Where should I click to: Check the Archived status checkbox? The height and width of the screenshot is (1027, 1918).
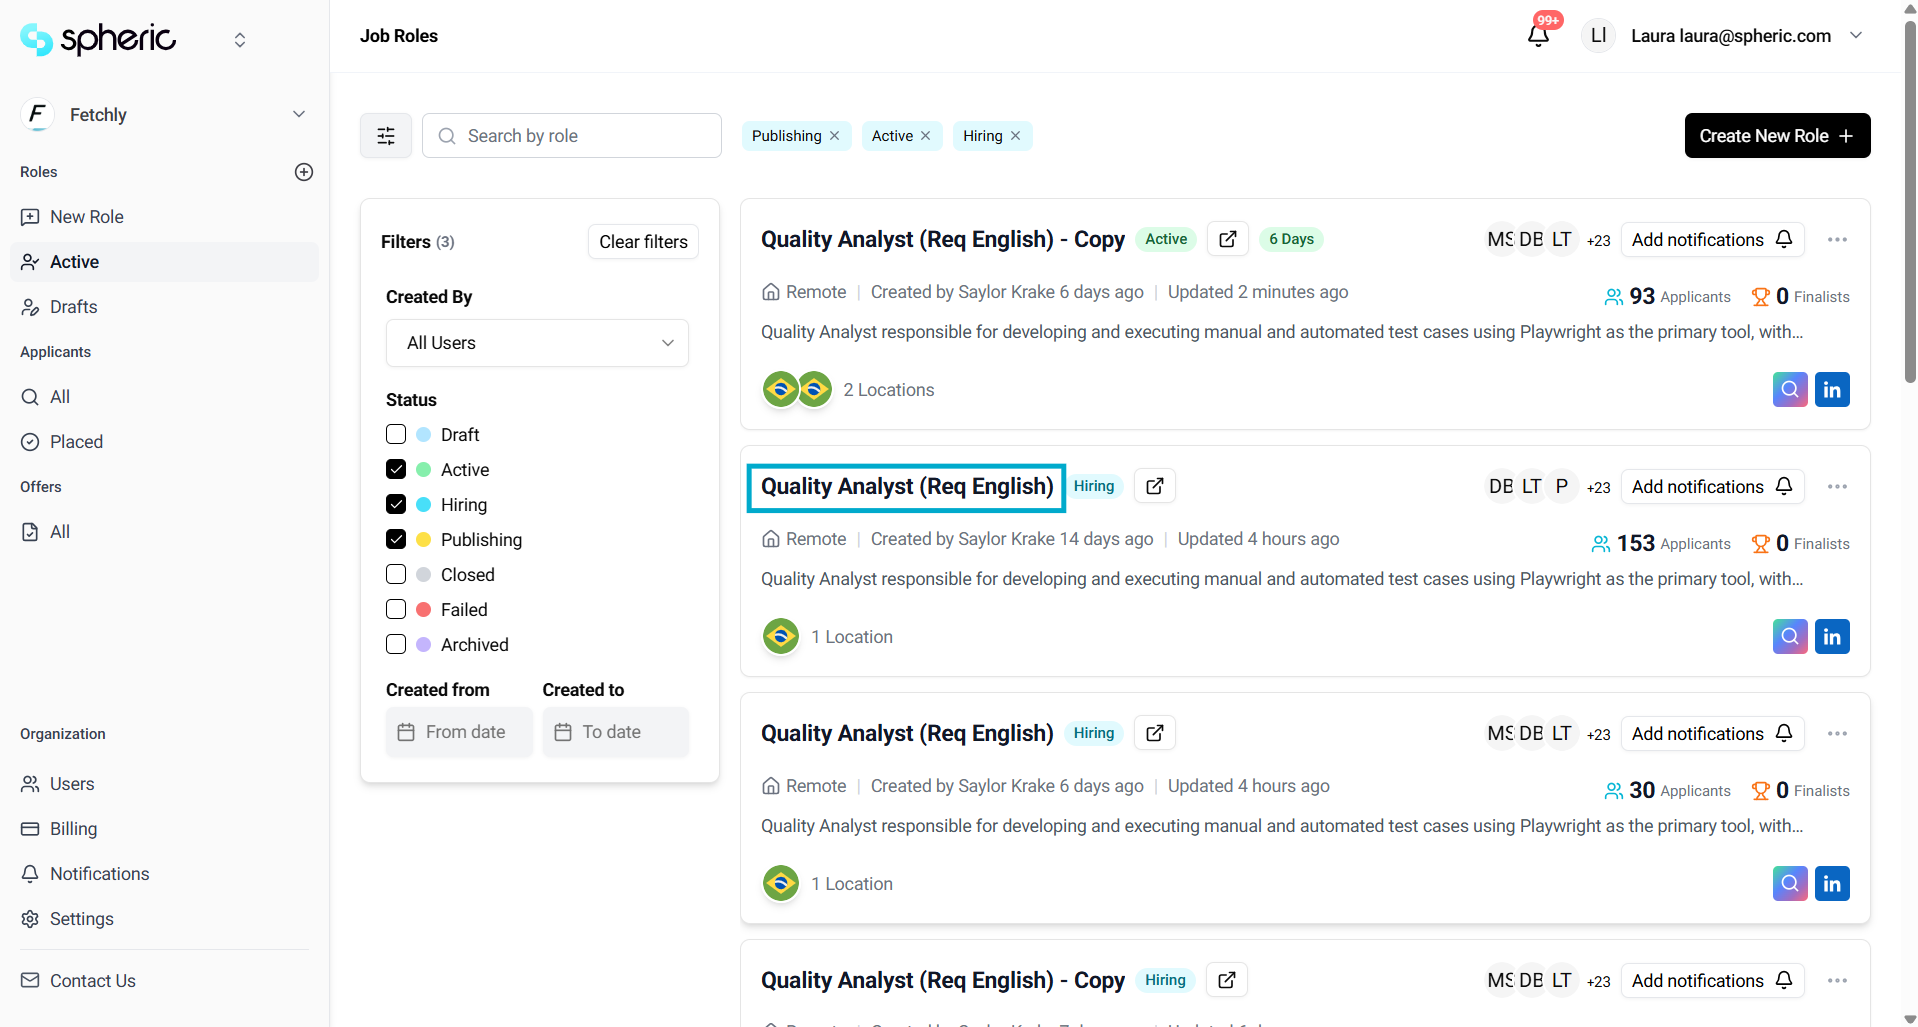(396, 645)
